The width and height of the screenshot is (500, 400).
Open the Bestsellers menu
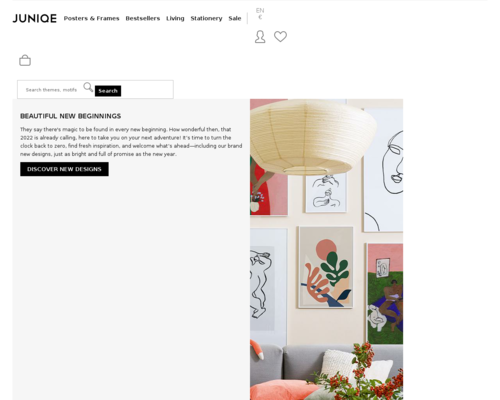tap(143, 18)
